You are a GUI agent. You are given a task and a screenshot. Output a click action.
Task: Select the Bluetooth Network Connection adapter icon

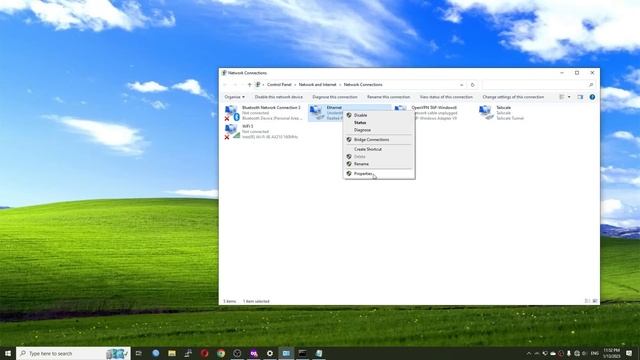(x=231, y=113)
